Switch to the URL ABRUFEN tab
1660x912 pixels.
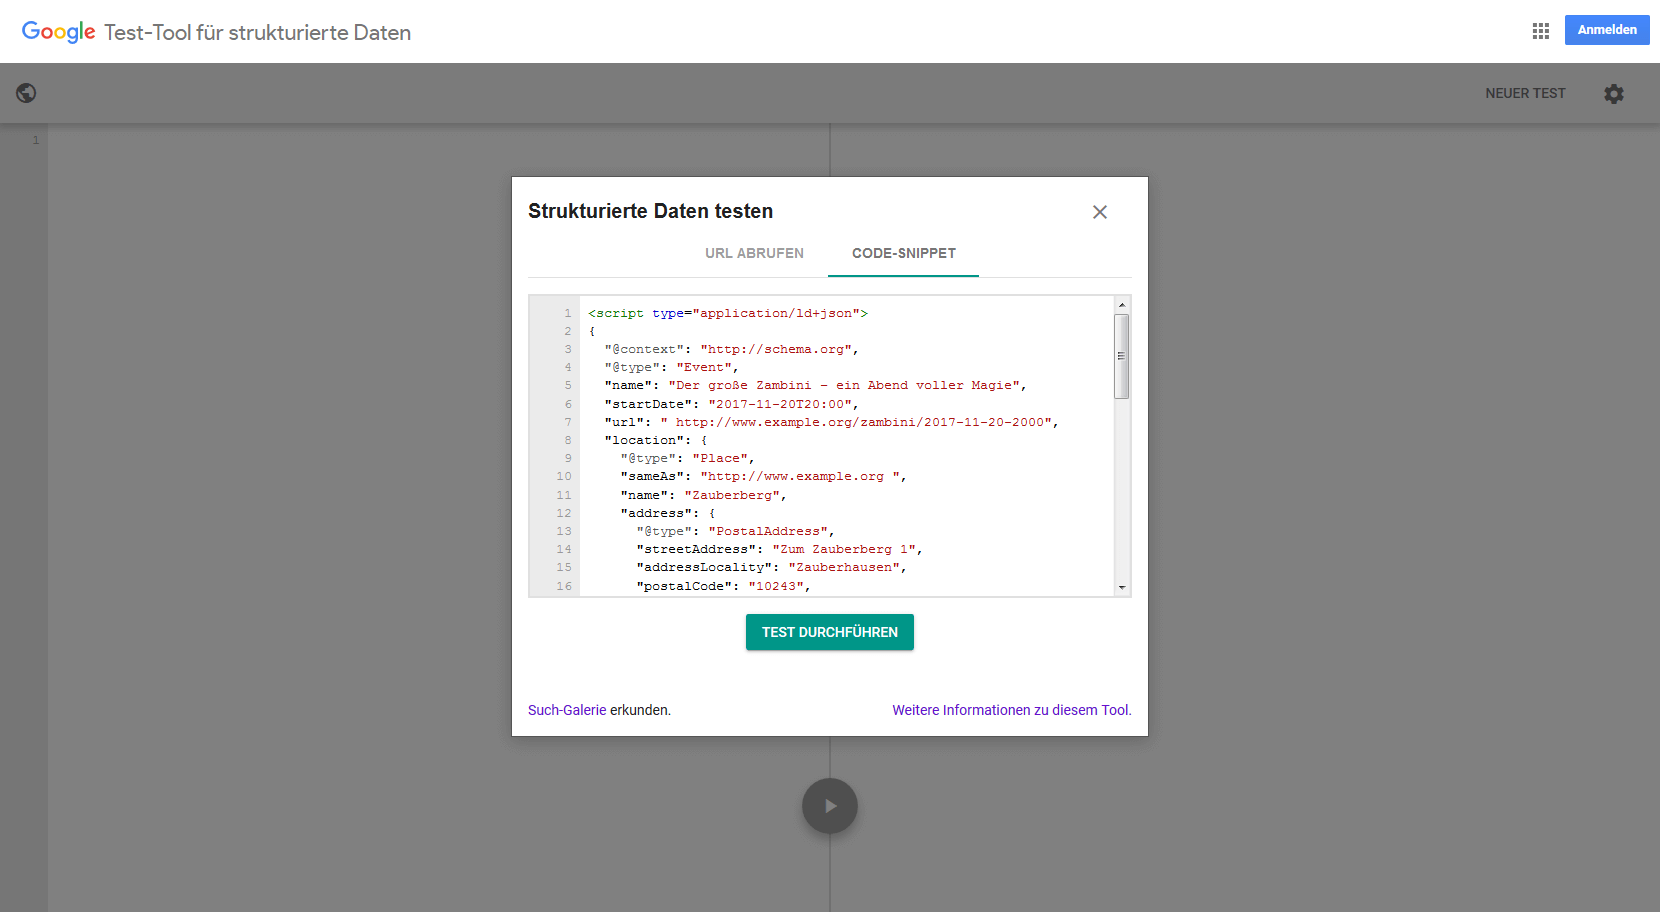pos(754,253)
